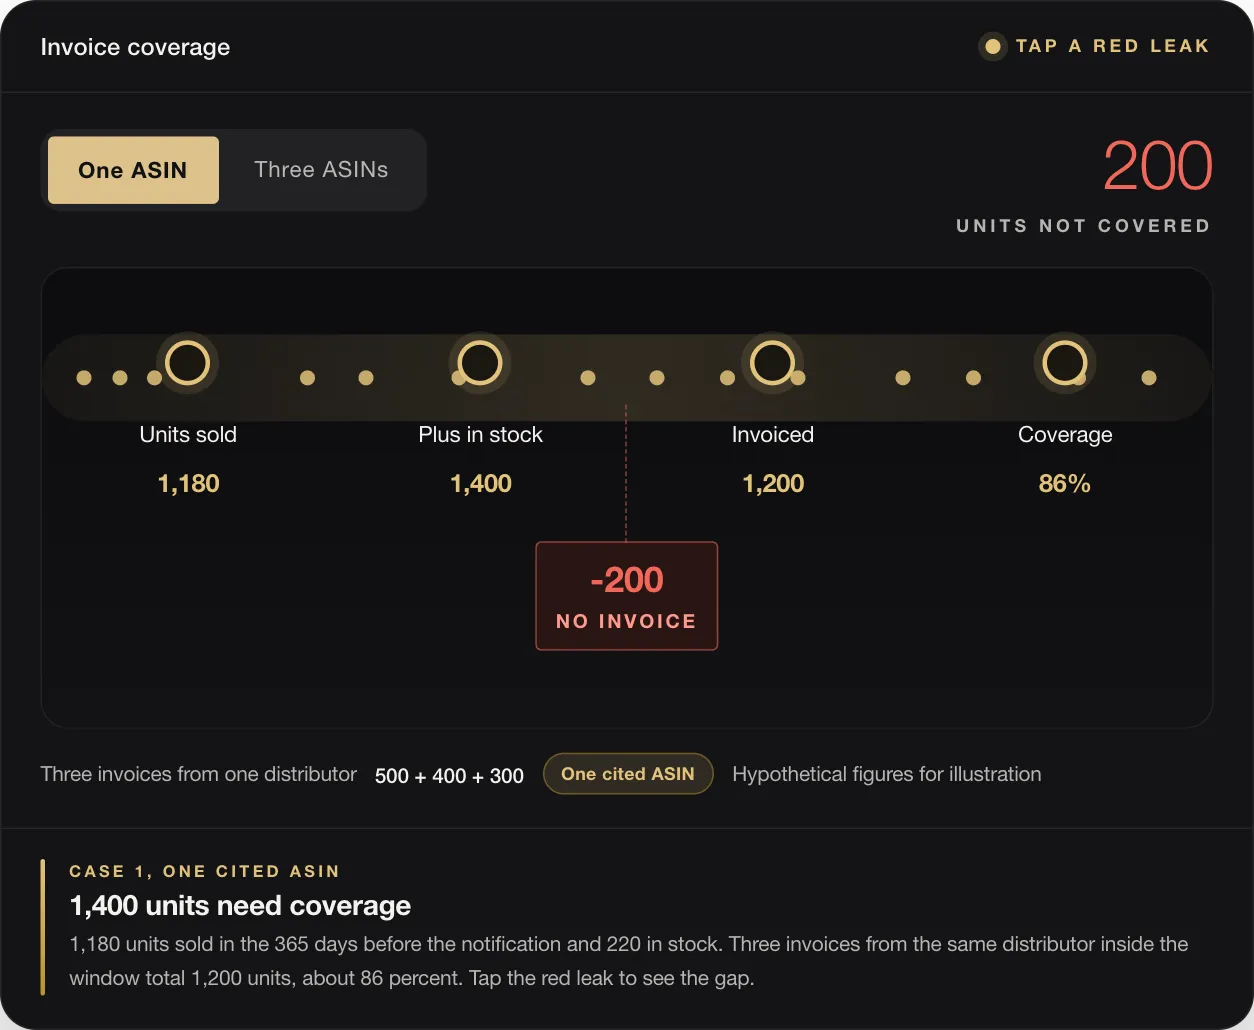The image size is (1254, 1030).
Task: Click the One cited ASIN pill
Action: point(628,774)
